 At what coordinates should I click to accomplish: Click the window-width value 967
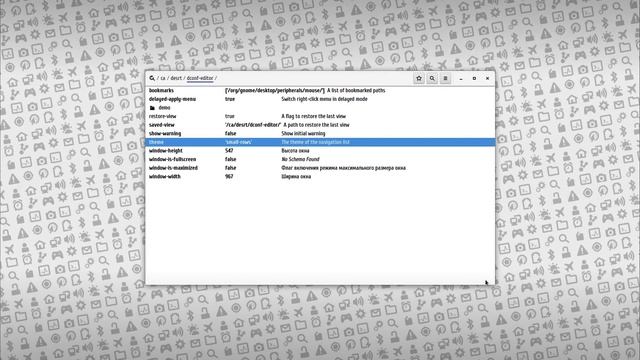229,176
